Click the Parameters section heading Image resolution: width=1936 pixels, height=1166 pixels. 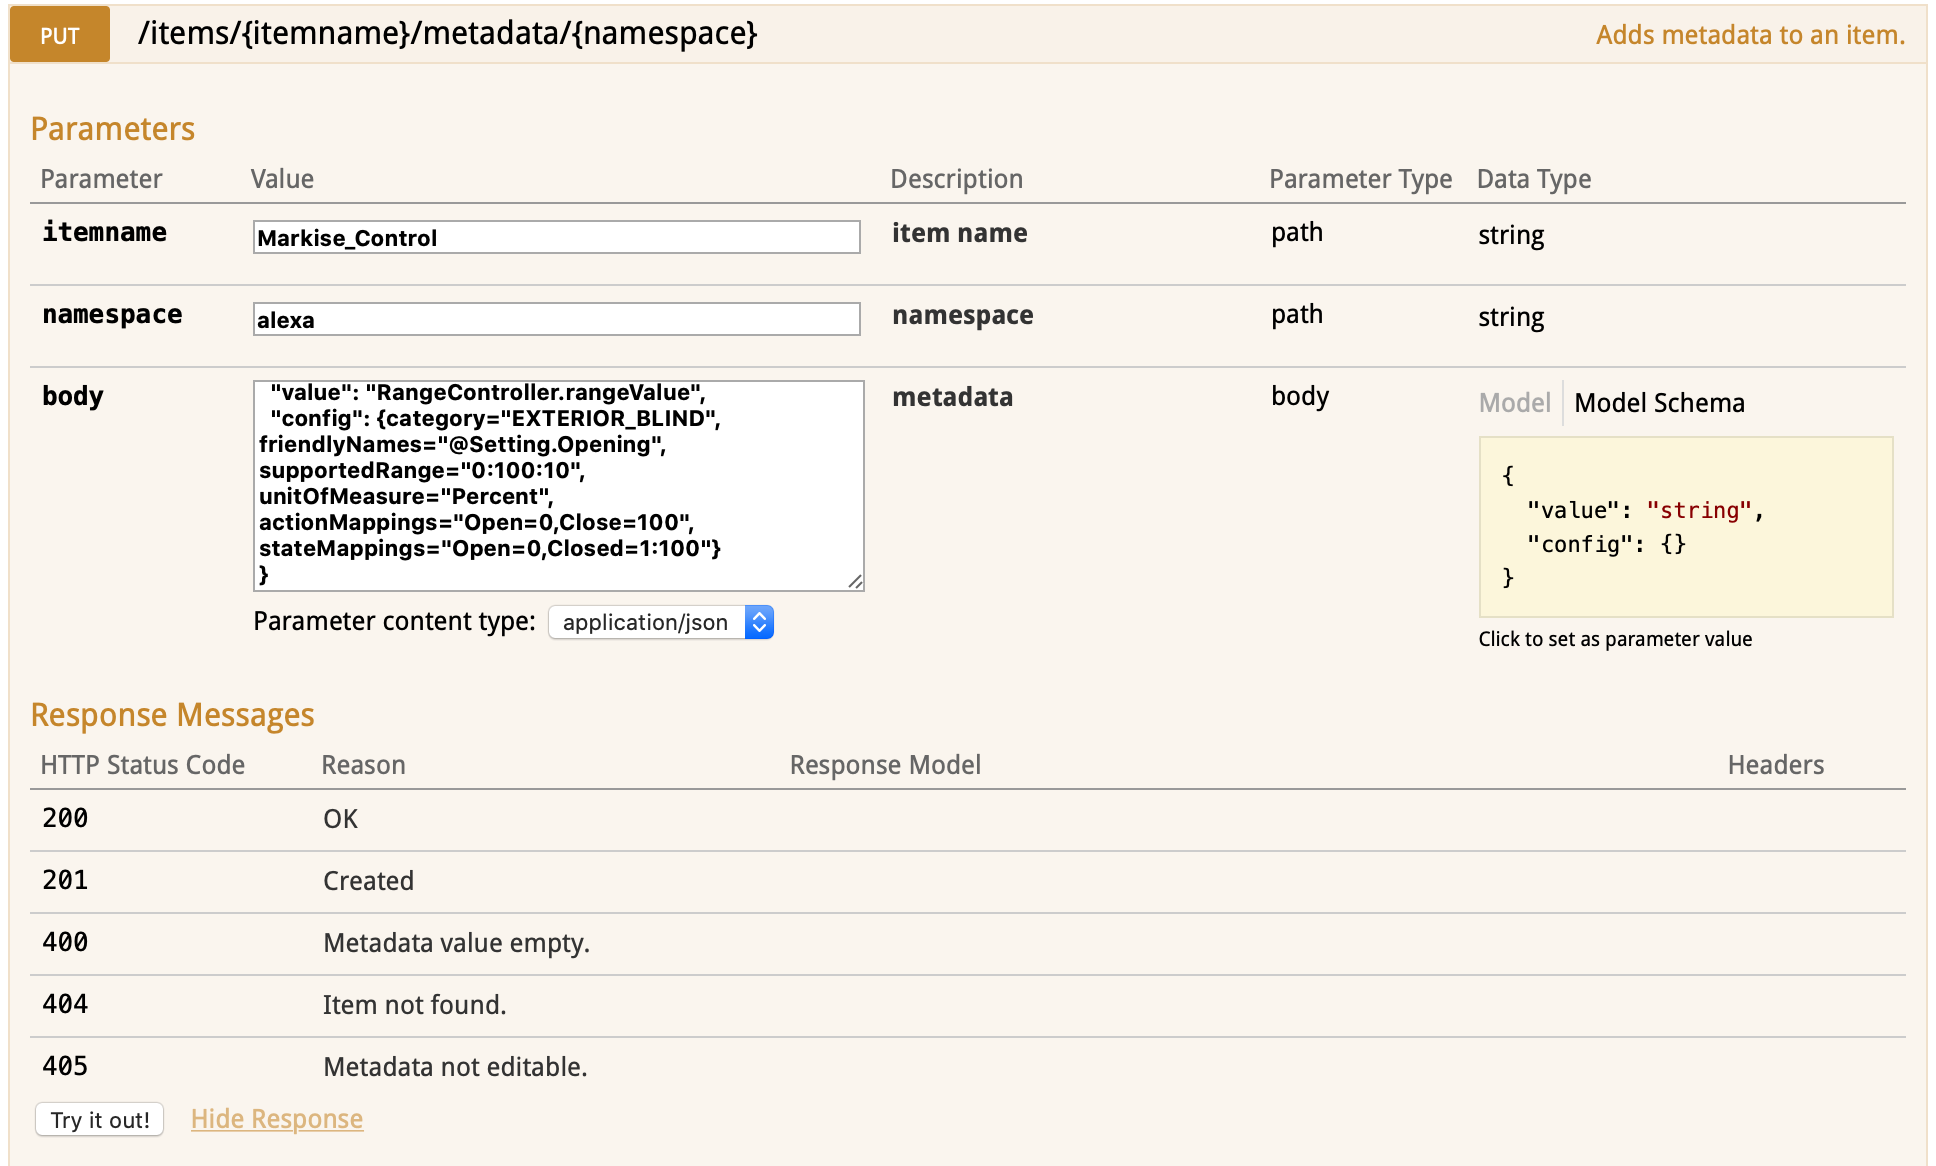[x=113, y=129]
